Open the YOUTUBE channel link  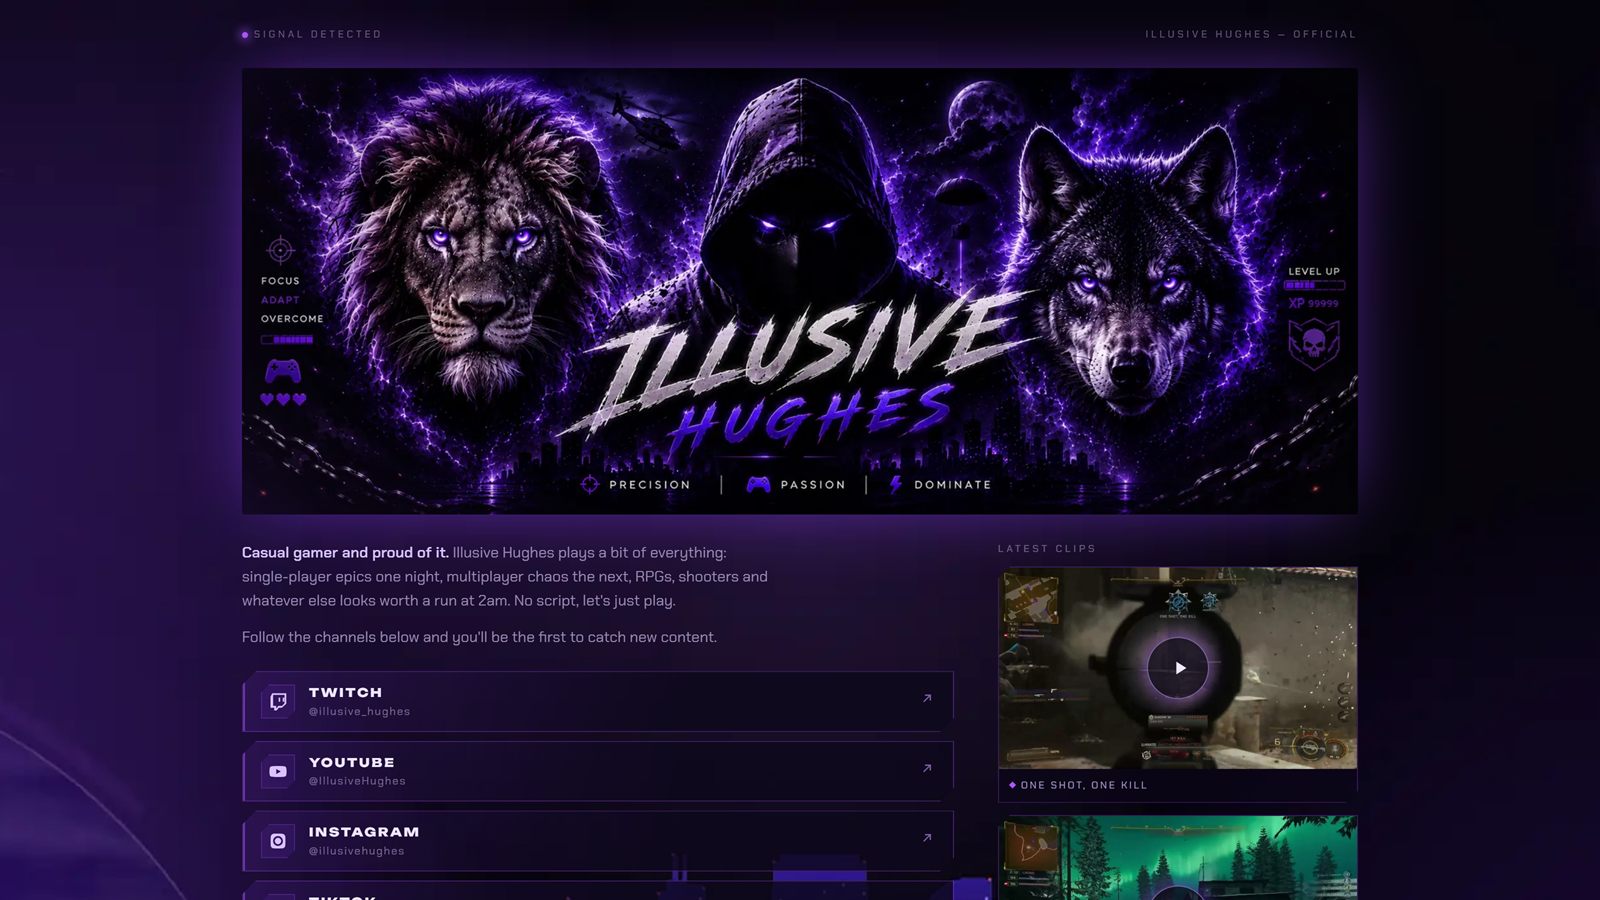pos(598,771)
